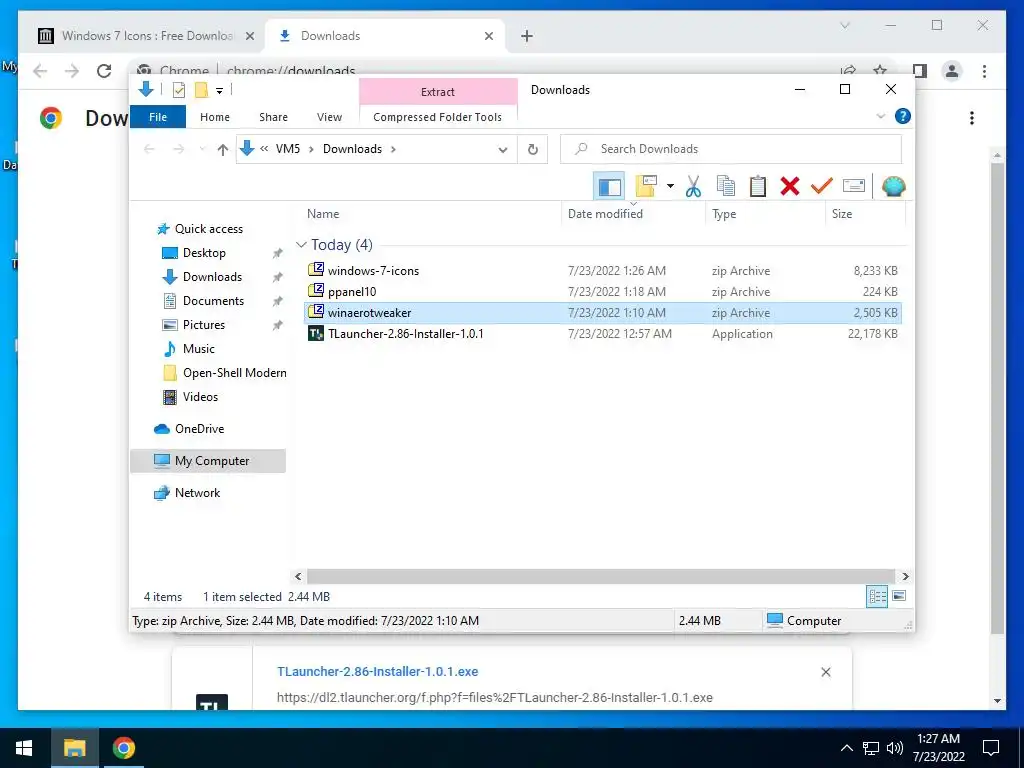
Task: Open Classic Shell settings shell icon
Action: coord(893,187)
